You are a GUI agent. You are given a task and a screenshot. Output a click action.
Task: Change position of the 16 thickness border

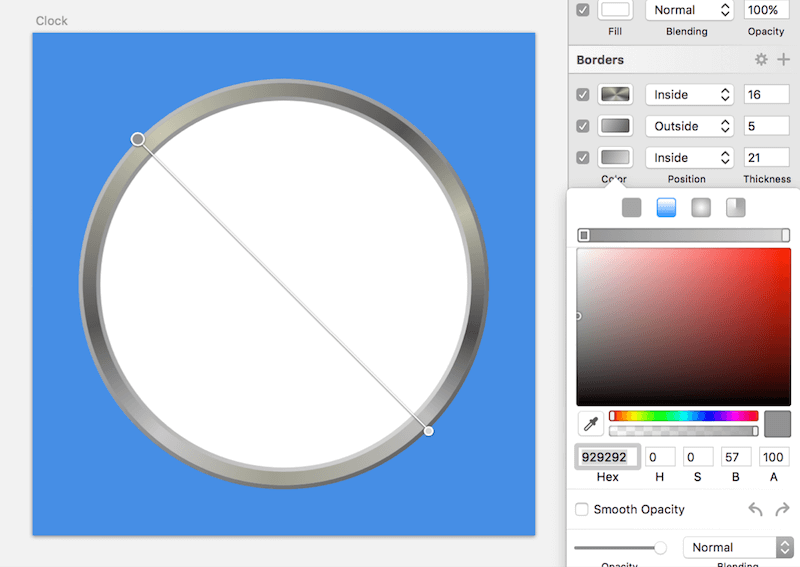pyautogui.click(x=690, y=94)
